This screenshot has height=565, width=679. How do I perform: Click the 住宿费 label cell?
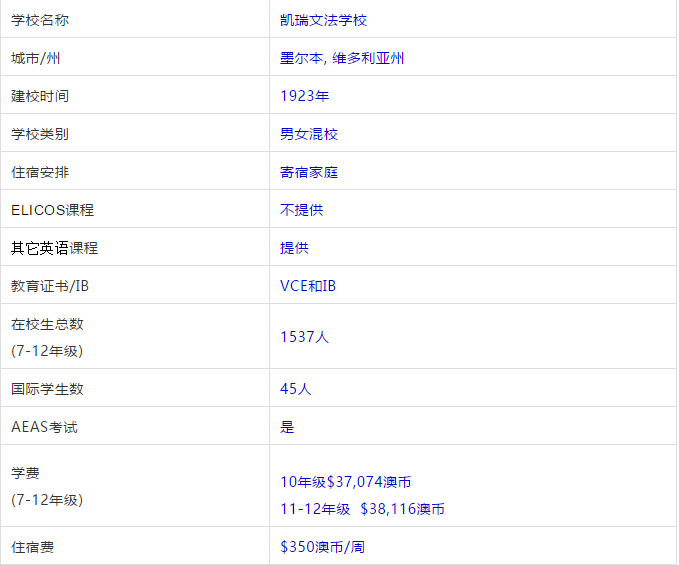coord(33,547)
